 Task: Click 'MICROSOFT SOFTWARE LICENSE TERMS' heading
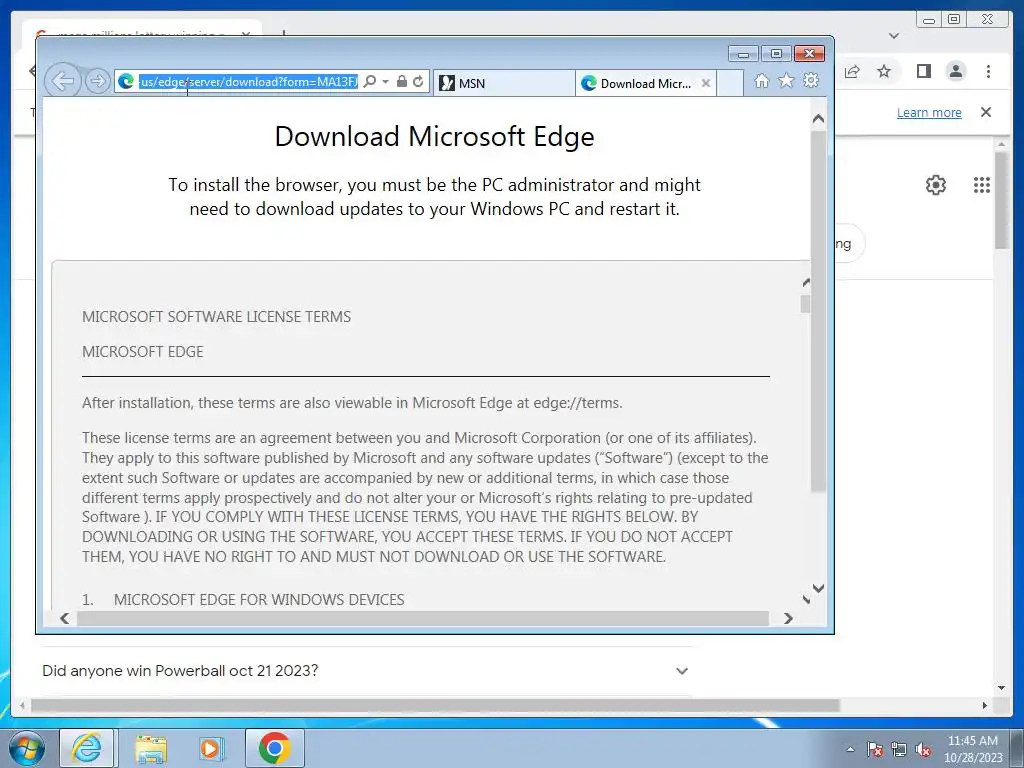(216, 317)
